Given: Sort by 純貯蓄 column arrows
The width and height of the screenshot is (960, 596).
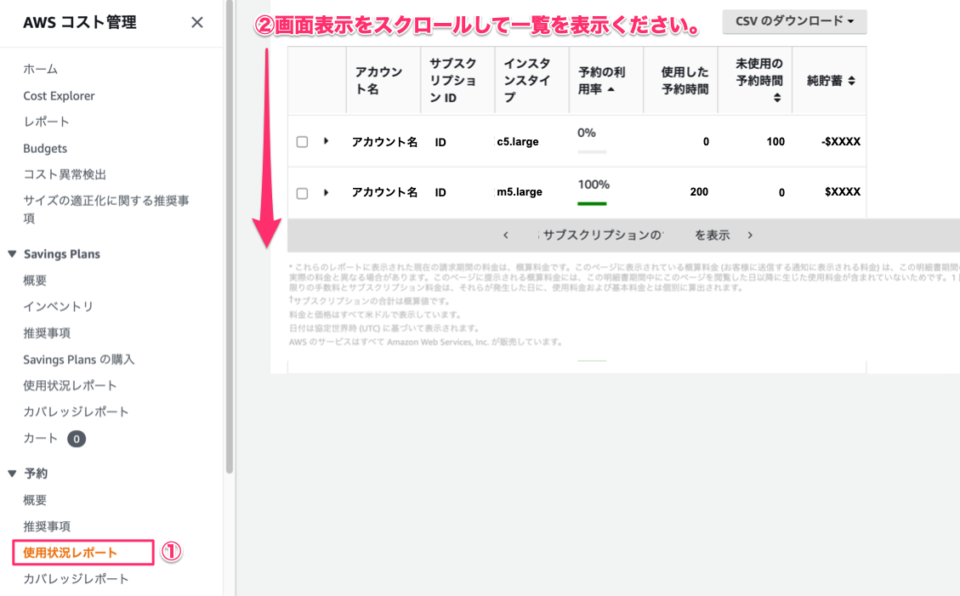Looking at the screenshot, I should click(x=851, y=80).
